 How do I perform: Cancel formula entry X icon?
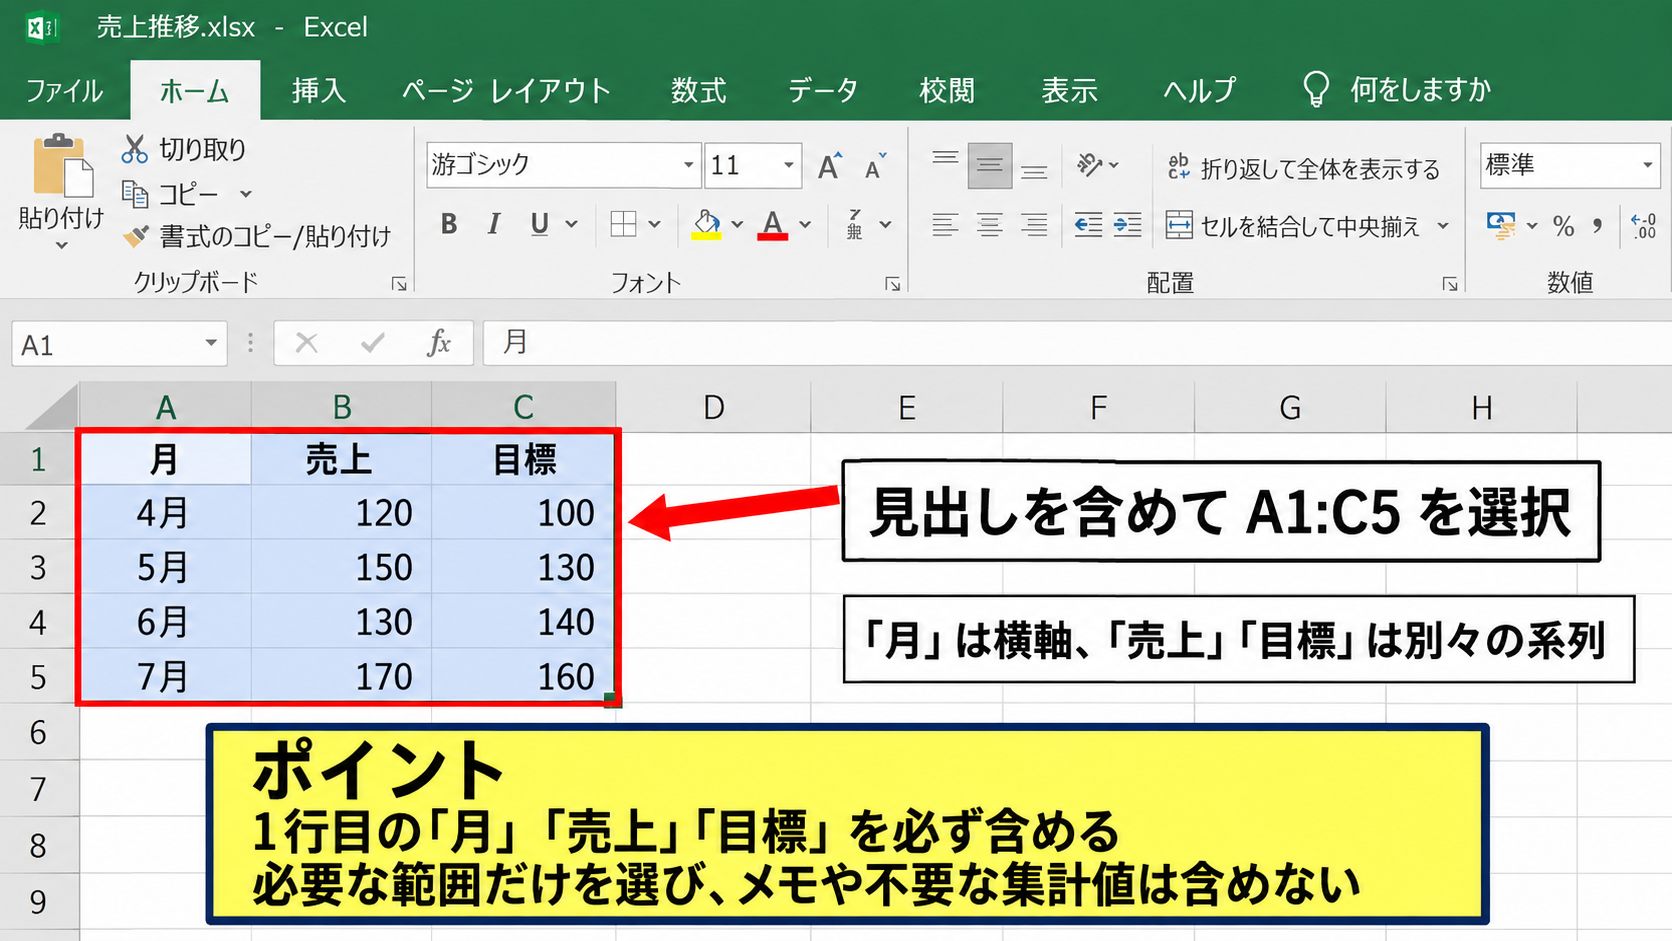(307, 343)
